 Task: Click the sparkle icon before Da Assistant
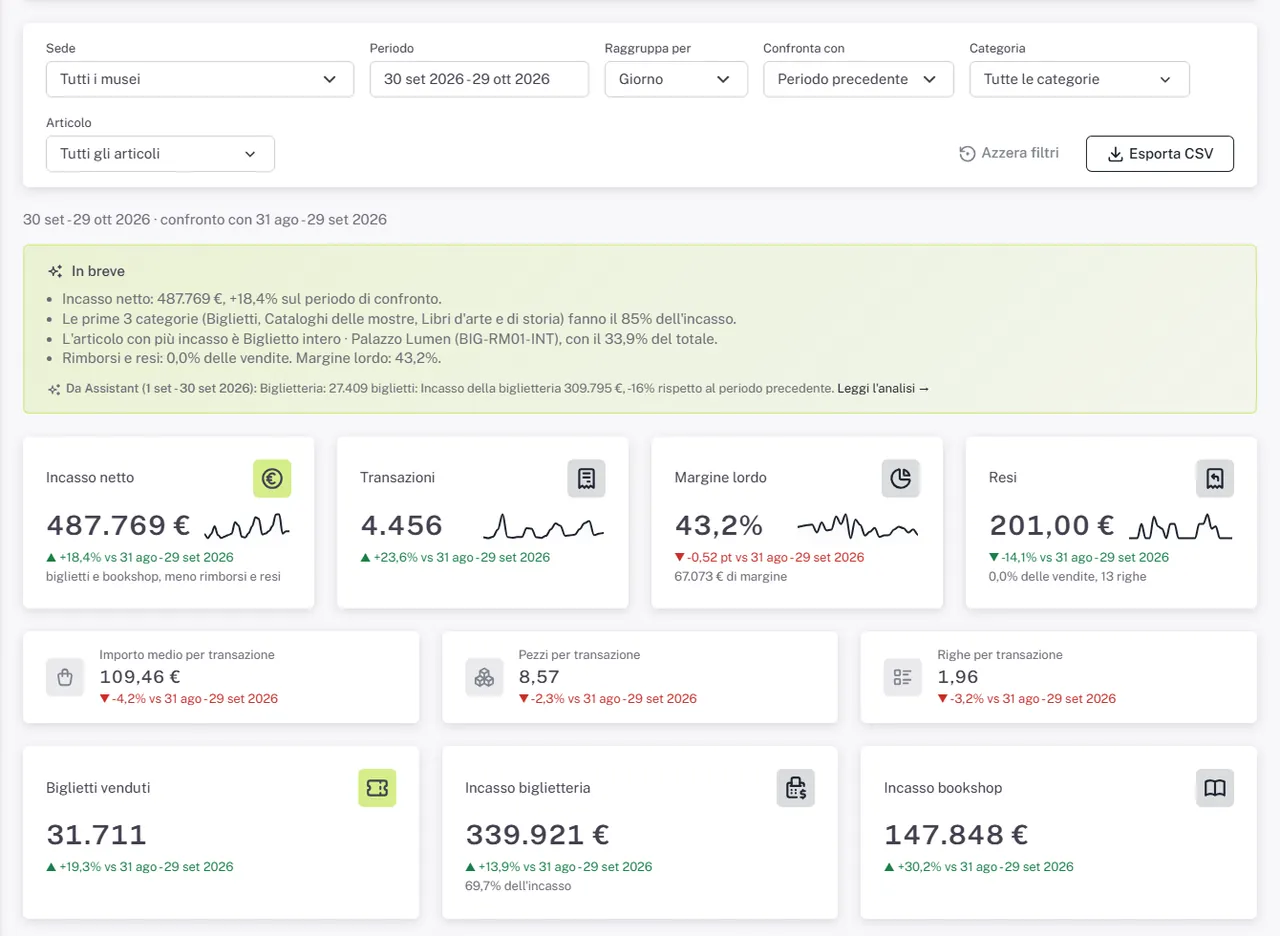click(x=53, y=388)
